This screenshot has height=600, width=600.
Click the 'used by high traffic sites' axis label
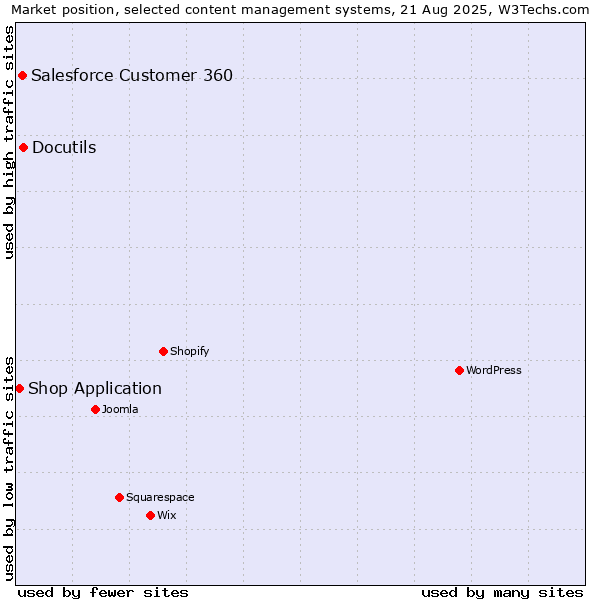(8, 142)
